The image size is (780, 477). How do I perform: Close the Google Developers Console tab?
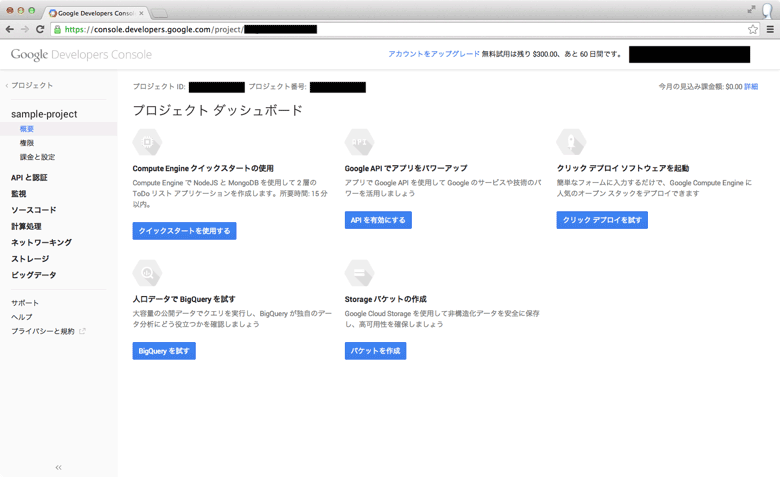tap(141, 13)
